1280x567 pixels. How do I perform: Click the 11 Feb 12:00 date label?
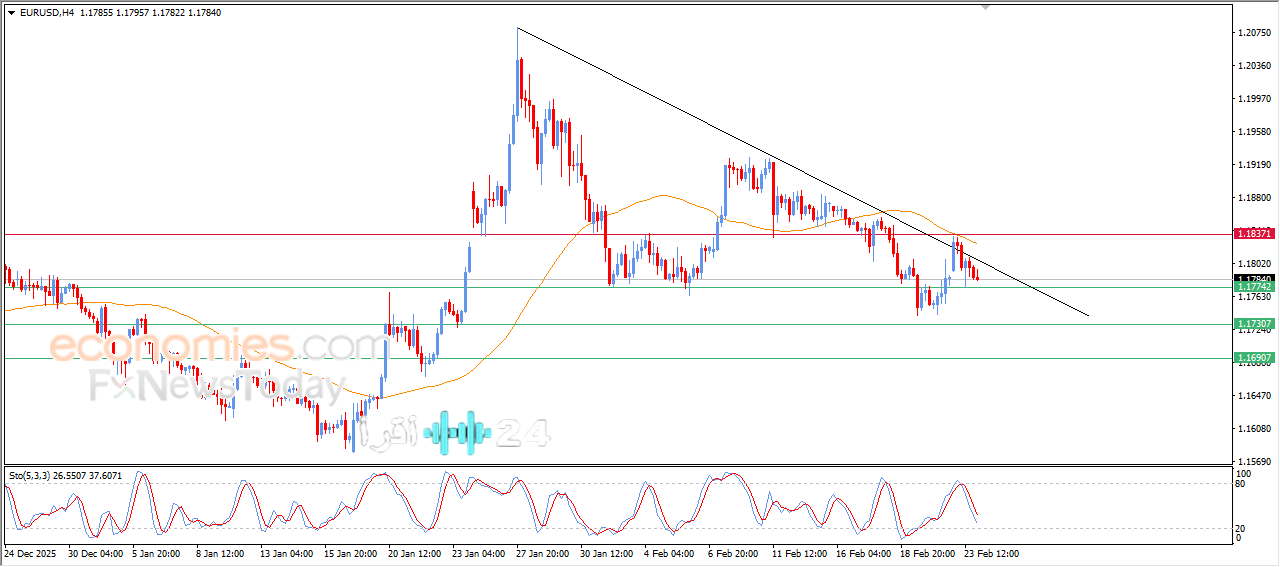[798, 553]
